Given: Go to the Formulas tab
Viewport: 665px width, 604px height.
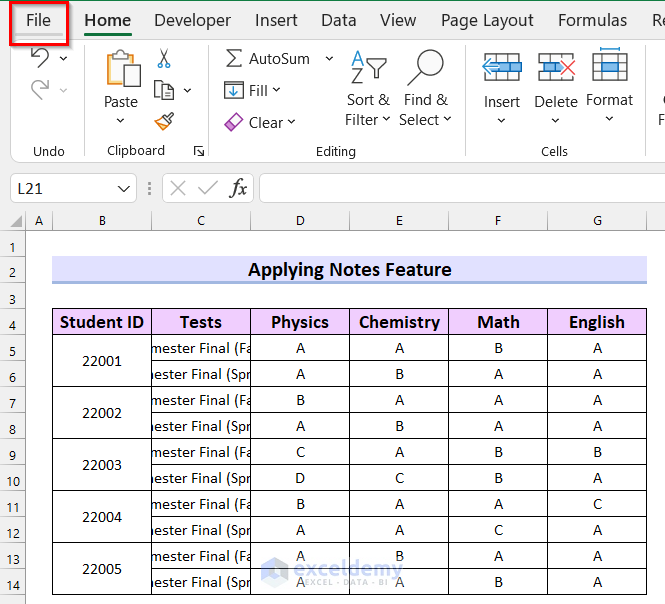Looking at the screenshot, I should 592,20.
